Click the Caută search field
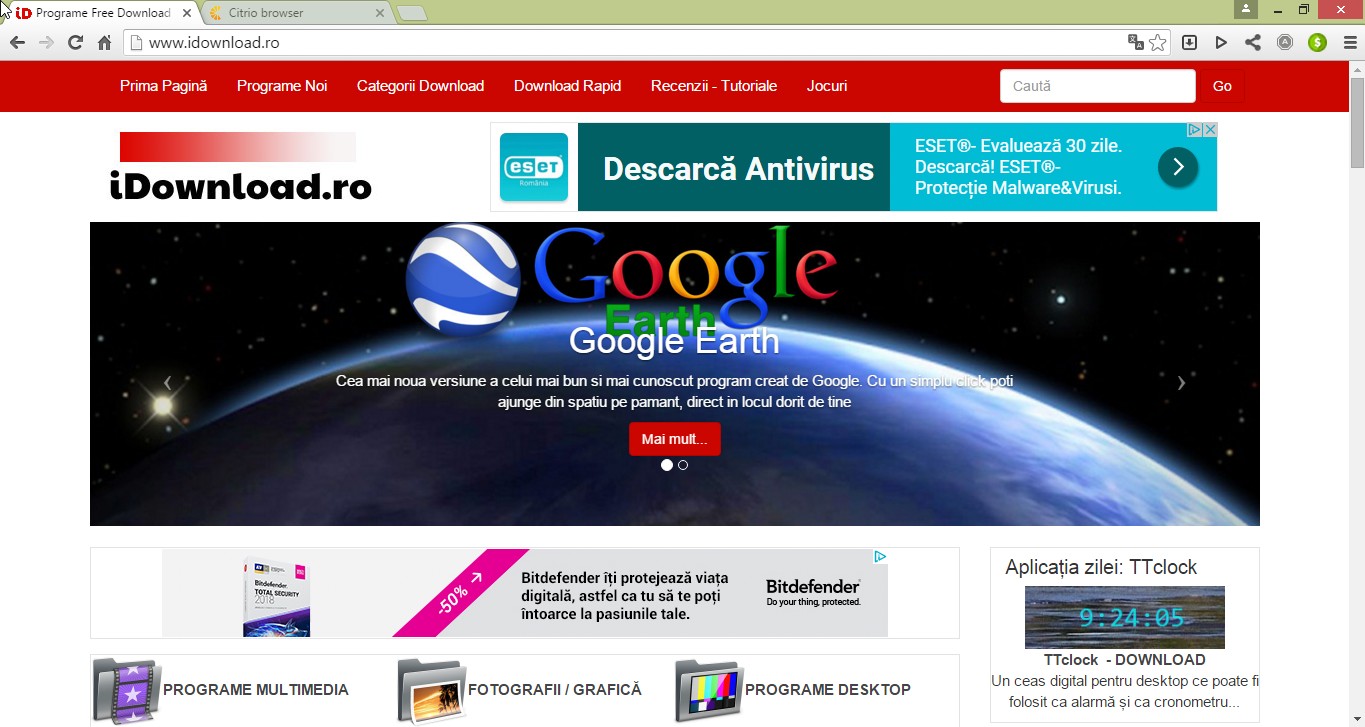 1097,86
